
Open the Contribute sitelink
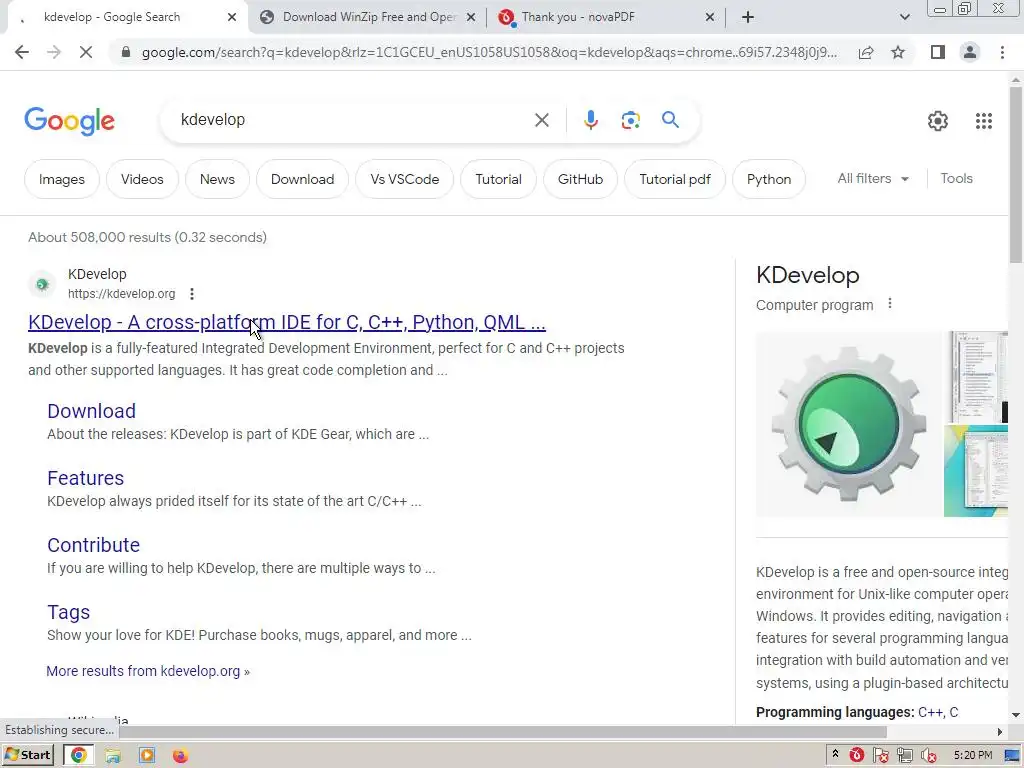click(x=93, y=545)
